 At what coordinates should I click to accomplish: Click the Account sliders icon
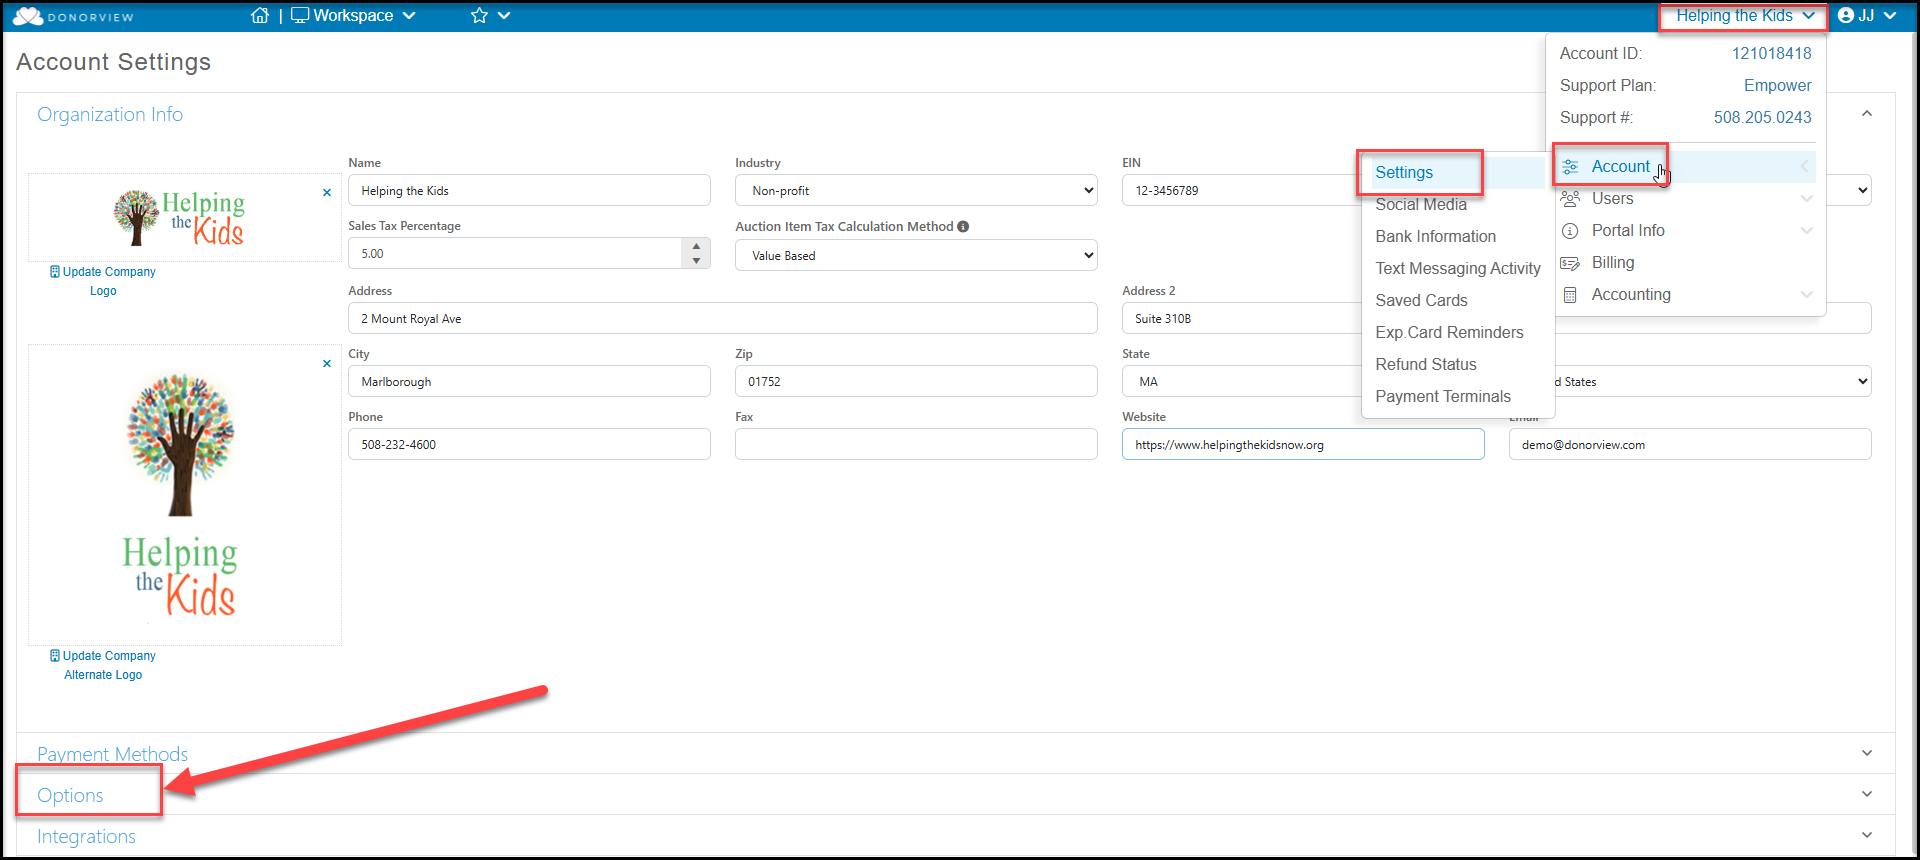[x=1570, y=167]
